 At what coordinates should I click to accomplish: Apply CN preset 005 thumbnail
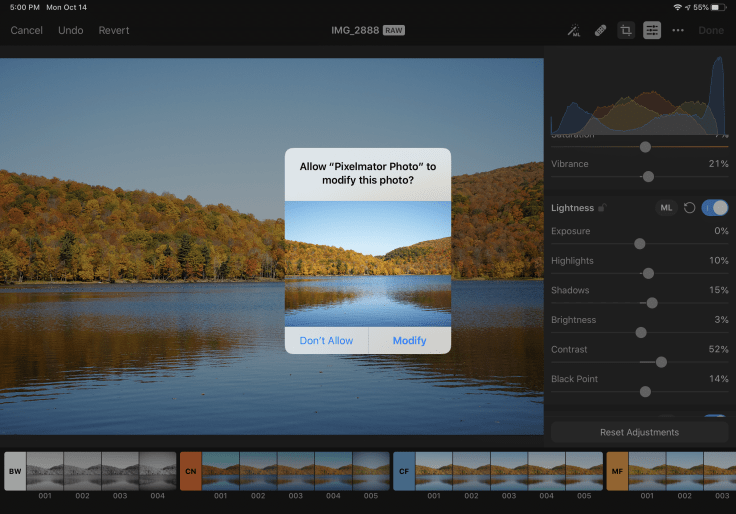[371, 471]
